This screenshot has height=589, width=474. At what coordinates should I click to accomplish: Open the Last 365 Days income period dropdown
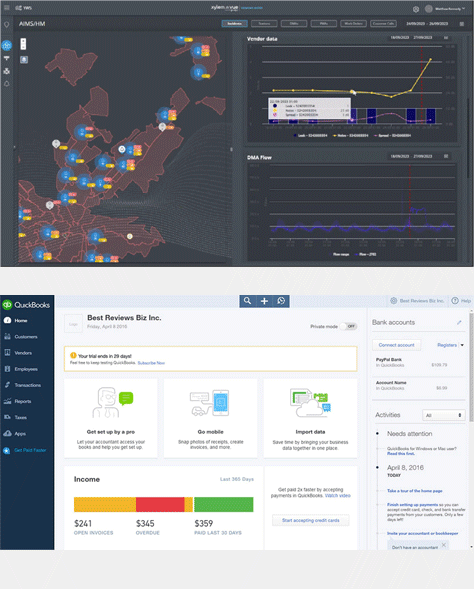coord(237,479)
